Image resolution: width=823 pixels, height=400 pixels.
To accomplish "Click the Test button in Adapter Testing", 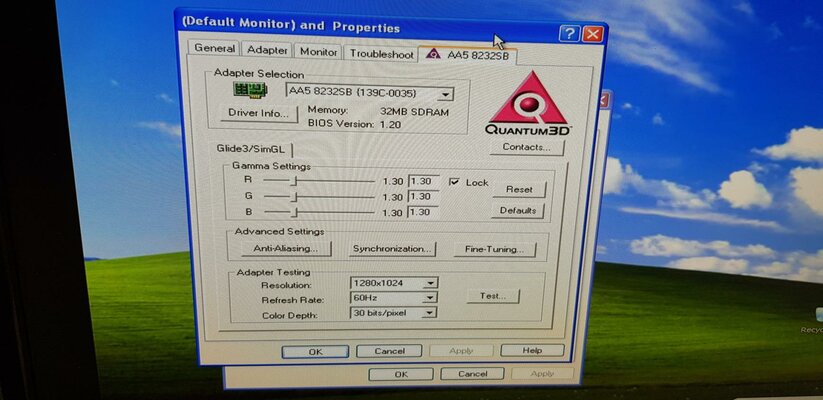I will coord(493,296).
